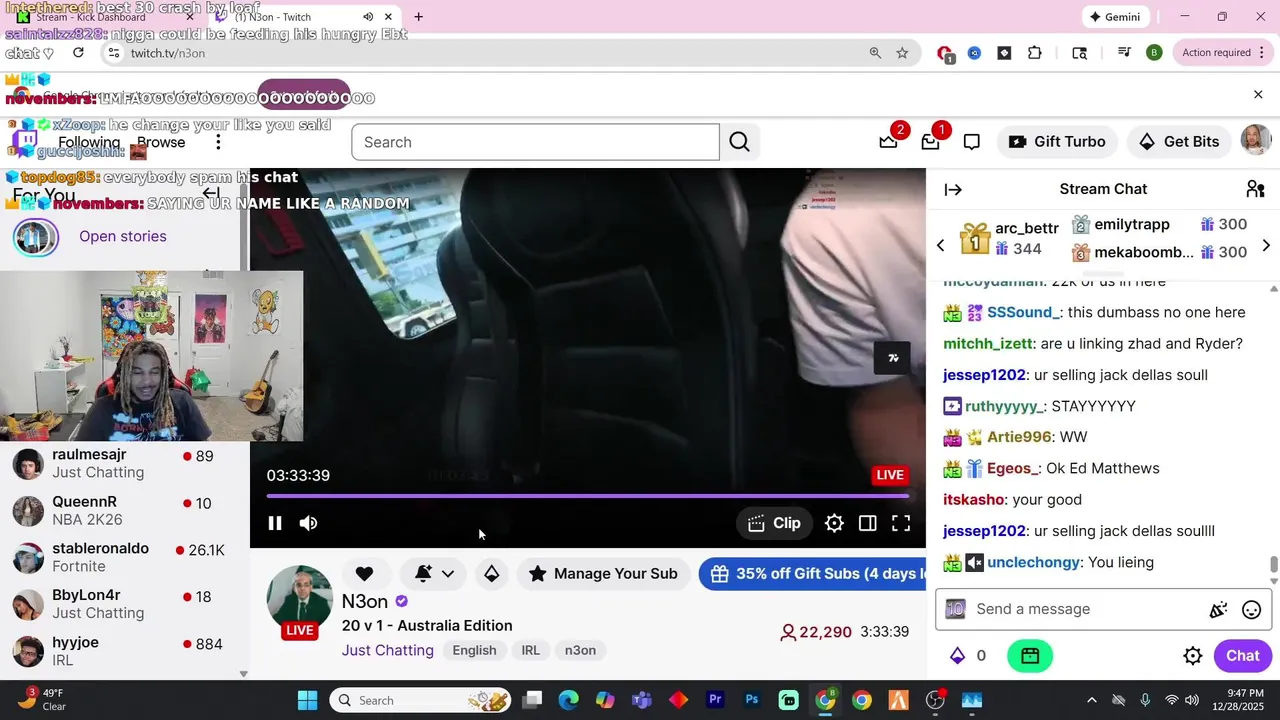
Task: Open the chat community users icon
Action: pyautogui.click(x=1256, y=189)
